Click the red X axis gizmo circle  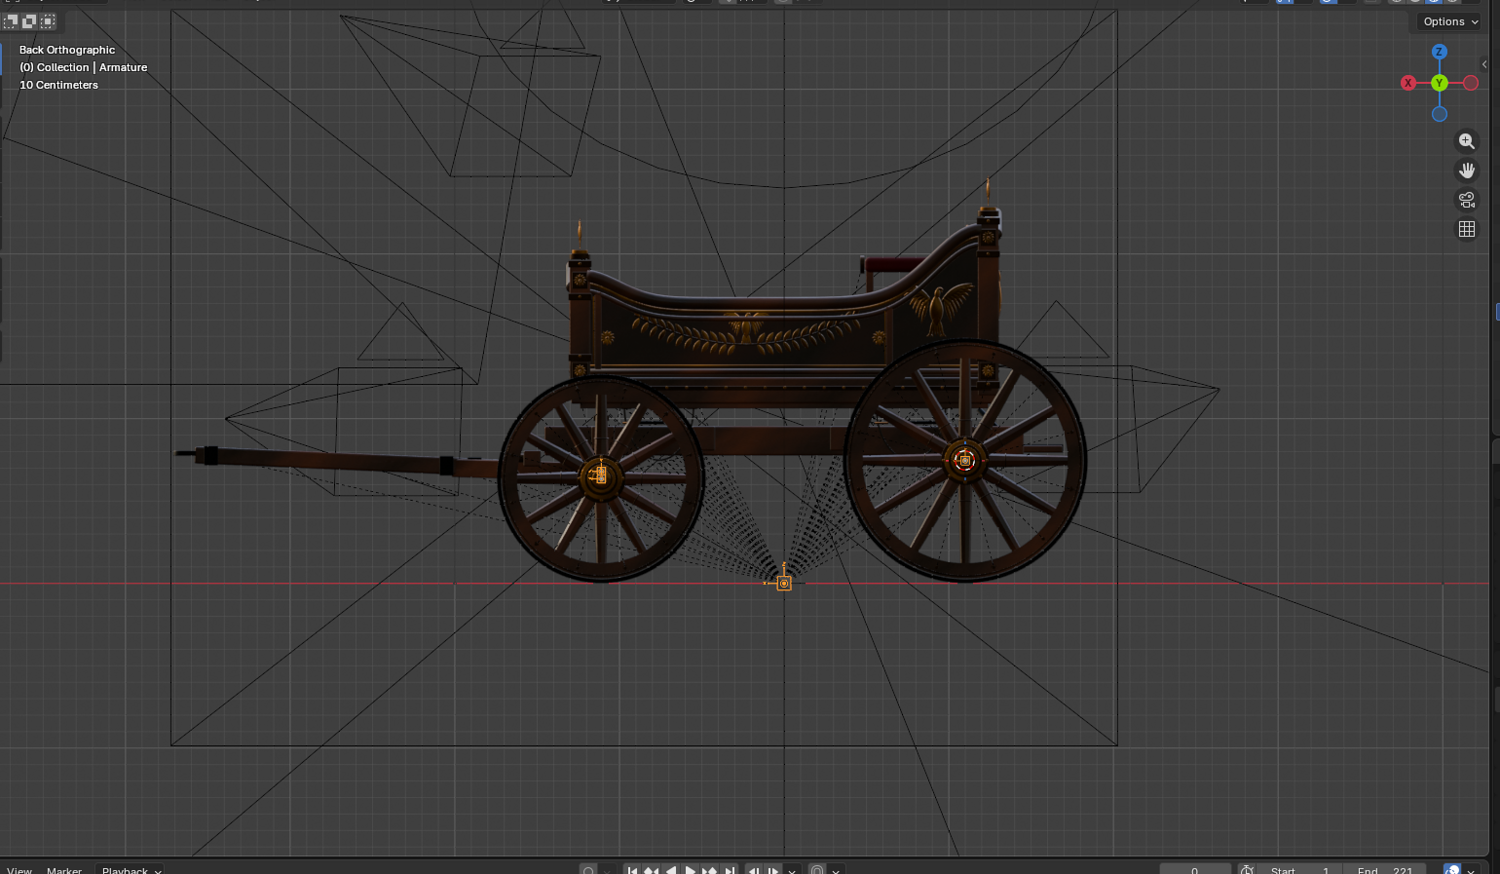click(1408, 83)
